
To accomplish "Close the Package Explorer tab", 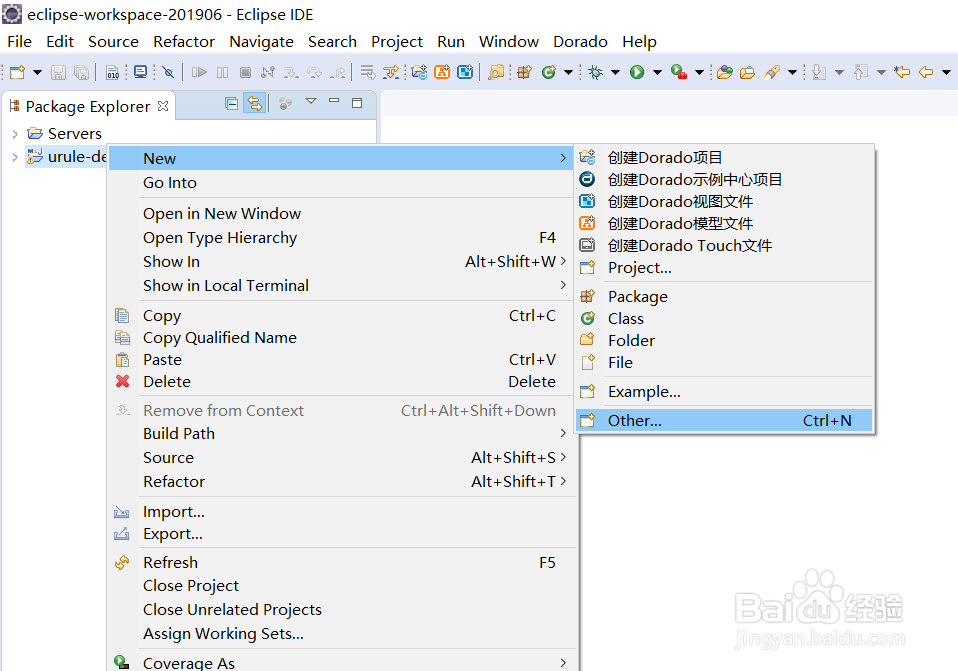I will (163, 106).
